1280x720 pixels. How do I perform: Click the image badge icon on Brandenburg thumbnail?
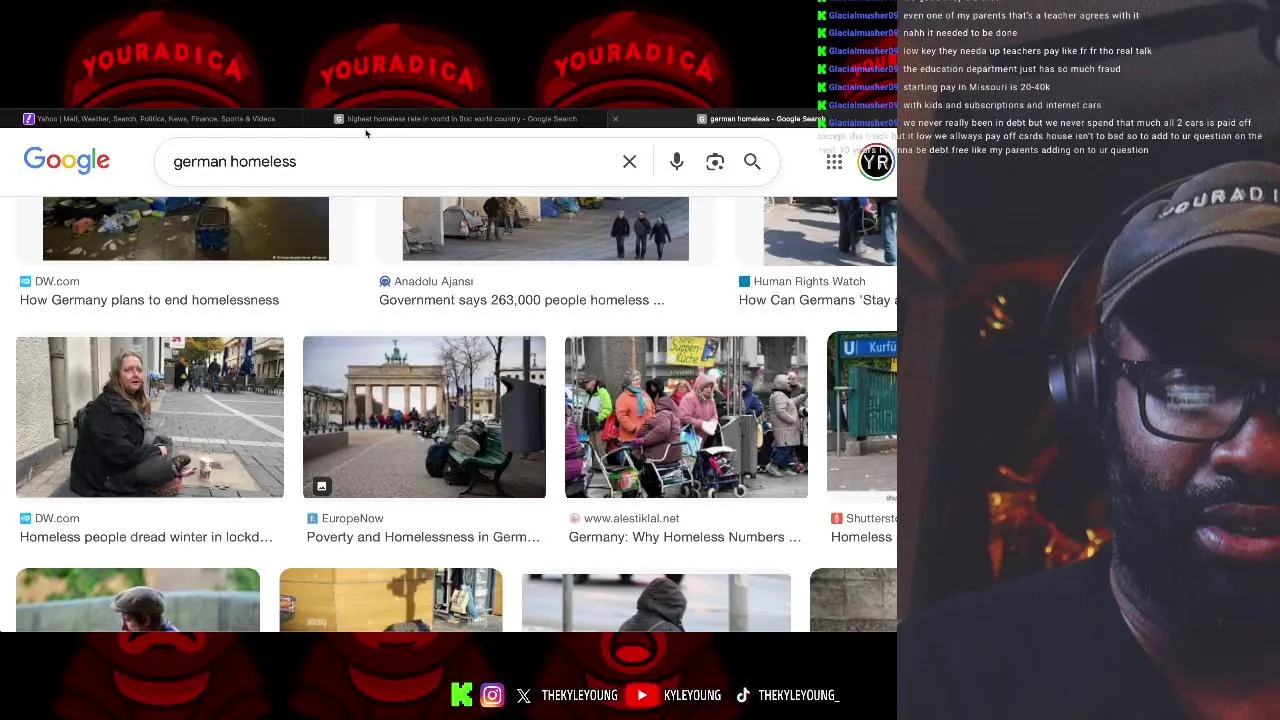[322, 486]
